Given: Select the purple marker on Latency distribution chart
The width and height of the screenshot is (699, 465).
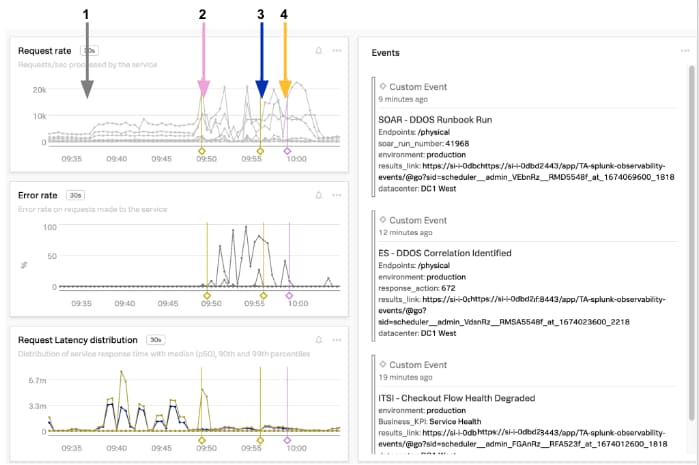Looking at the screenshot, I should pos(287,440).
